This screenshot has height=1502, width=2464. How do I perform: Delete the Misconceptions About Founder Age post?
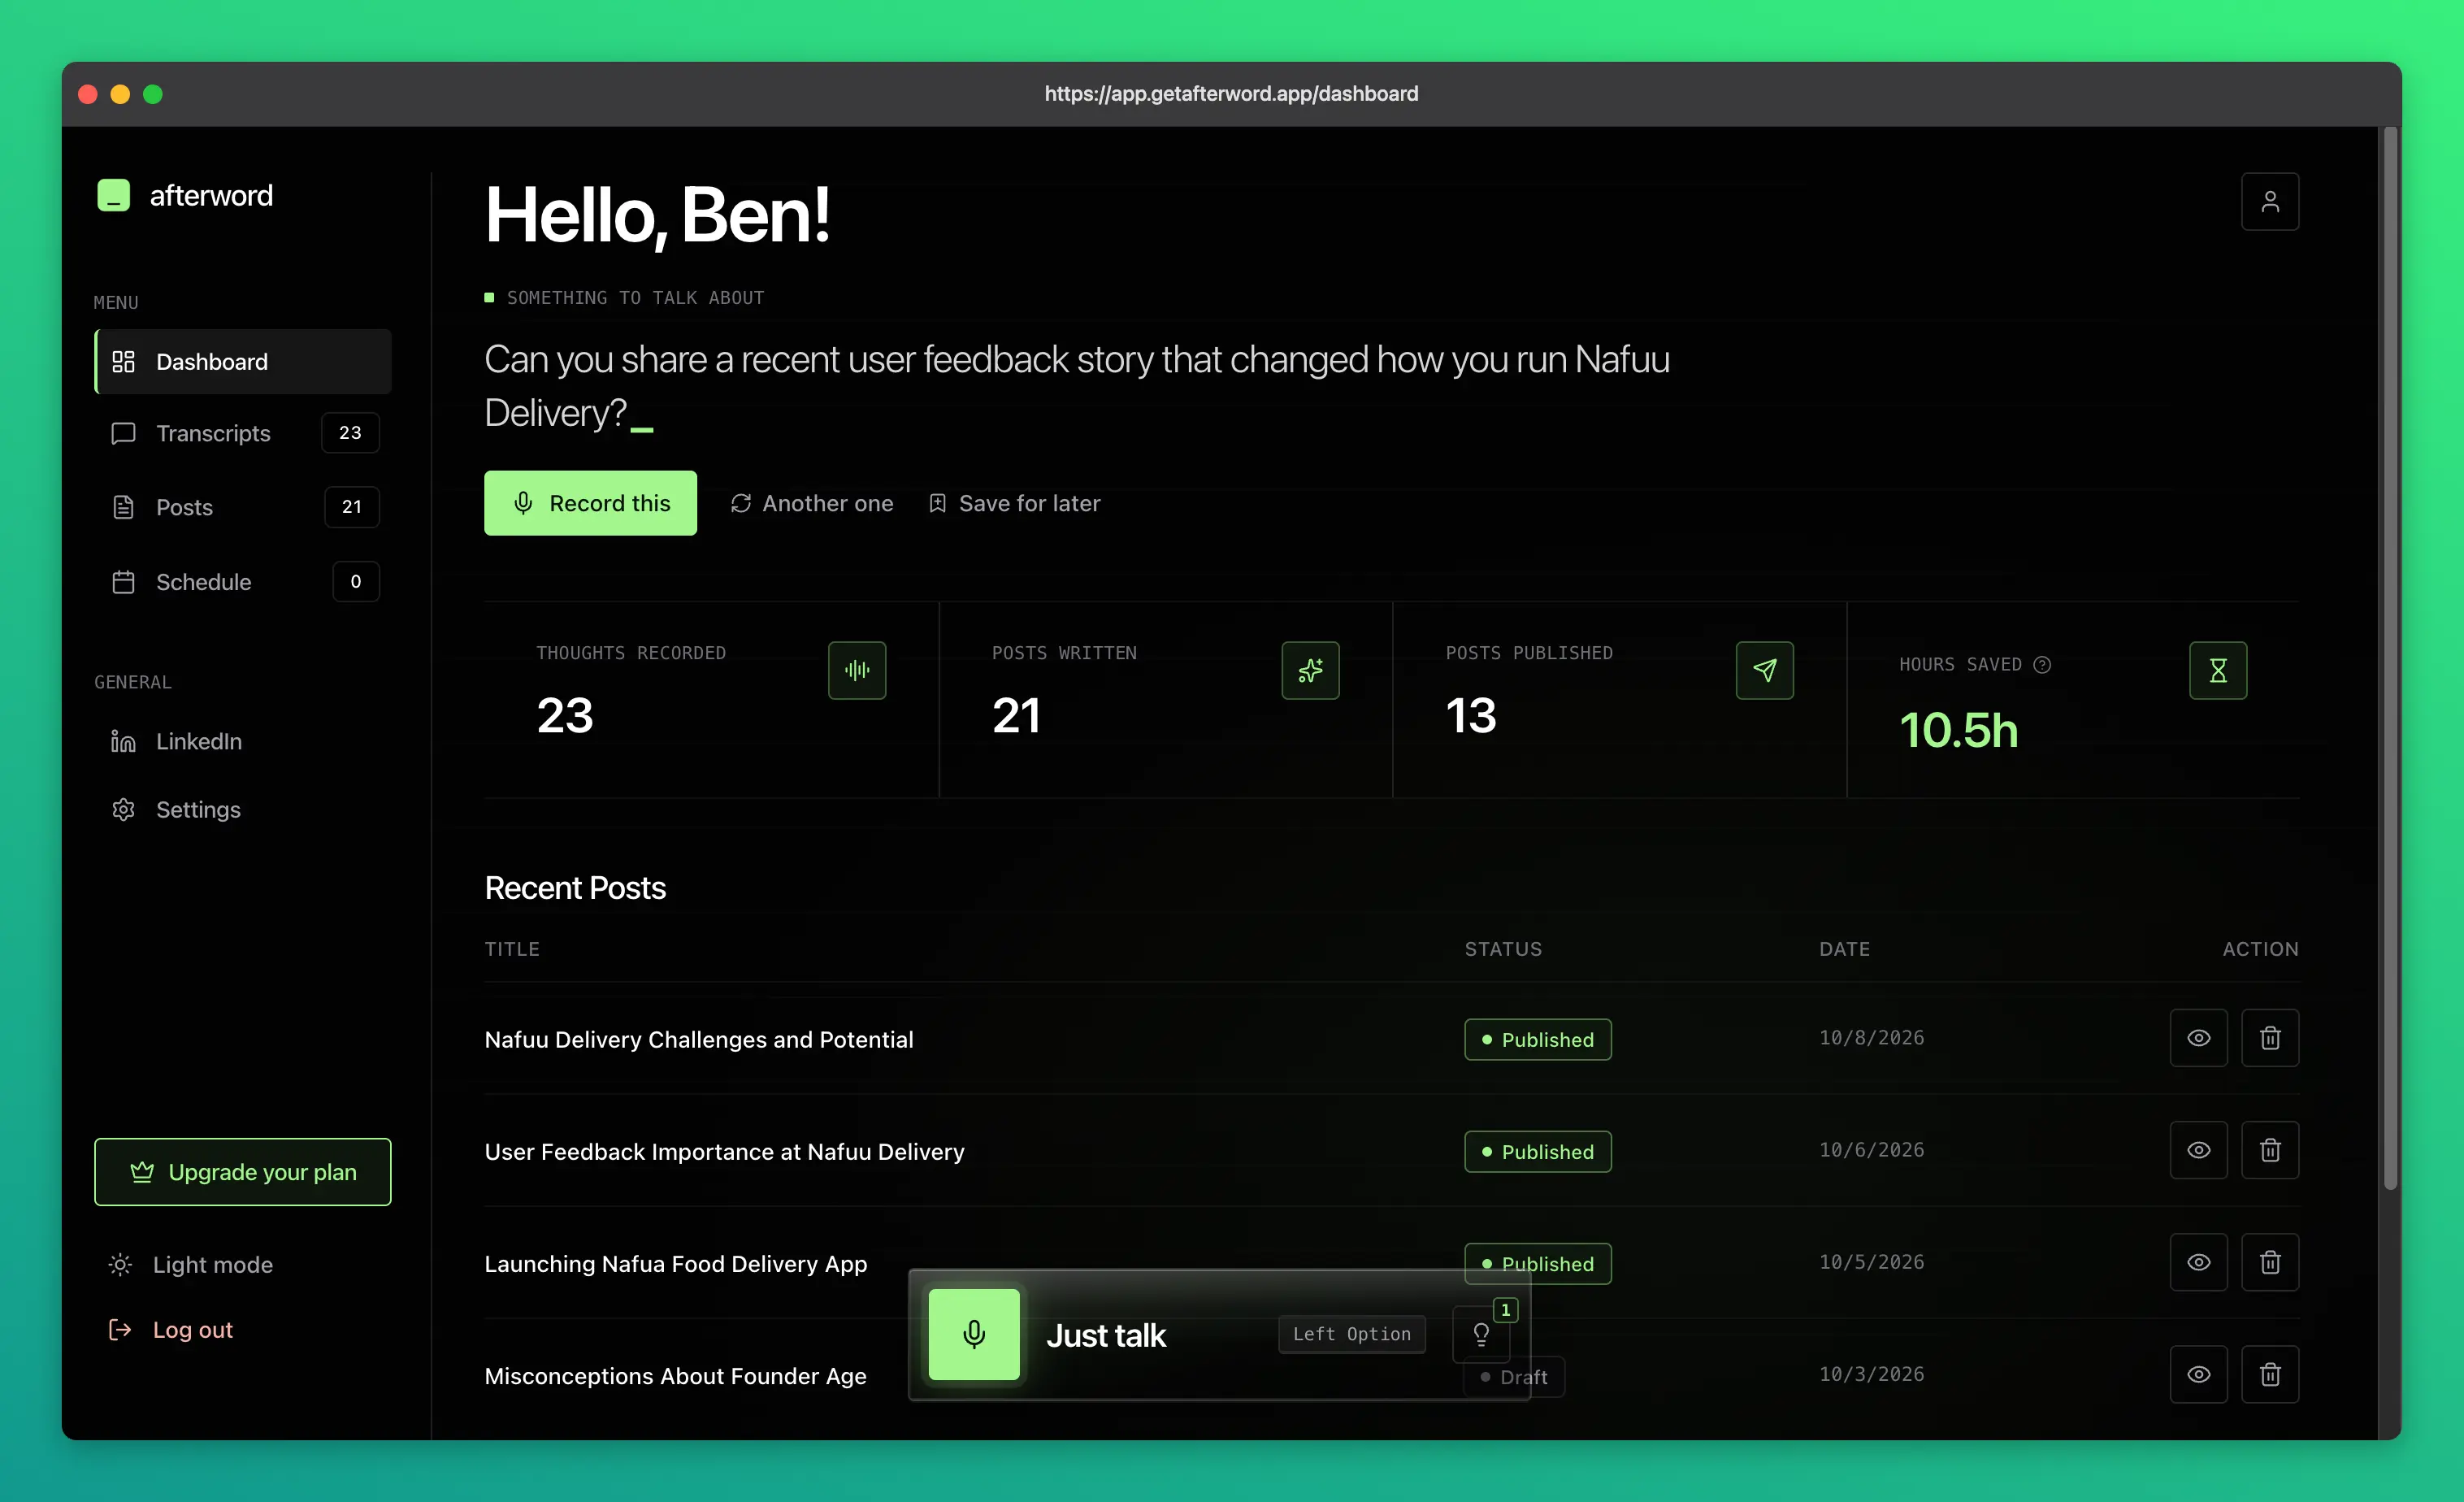(x=2269, y=1374)
